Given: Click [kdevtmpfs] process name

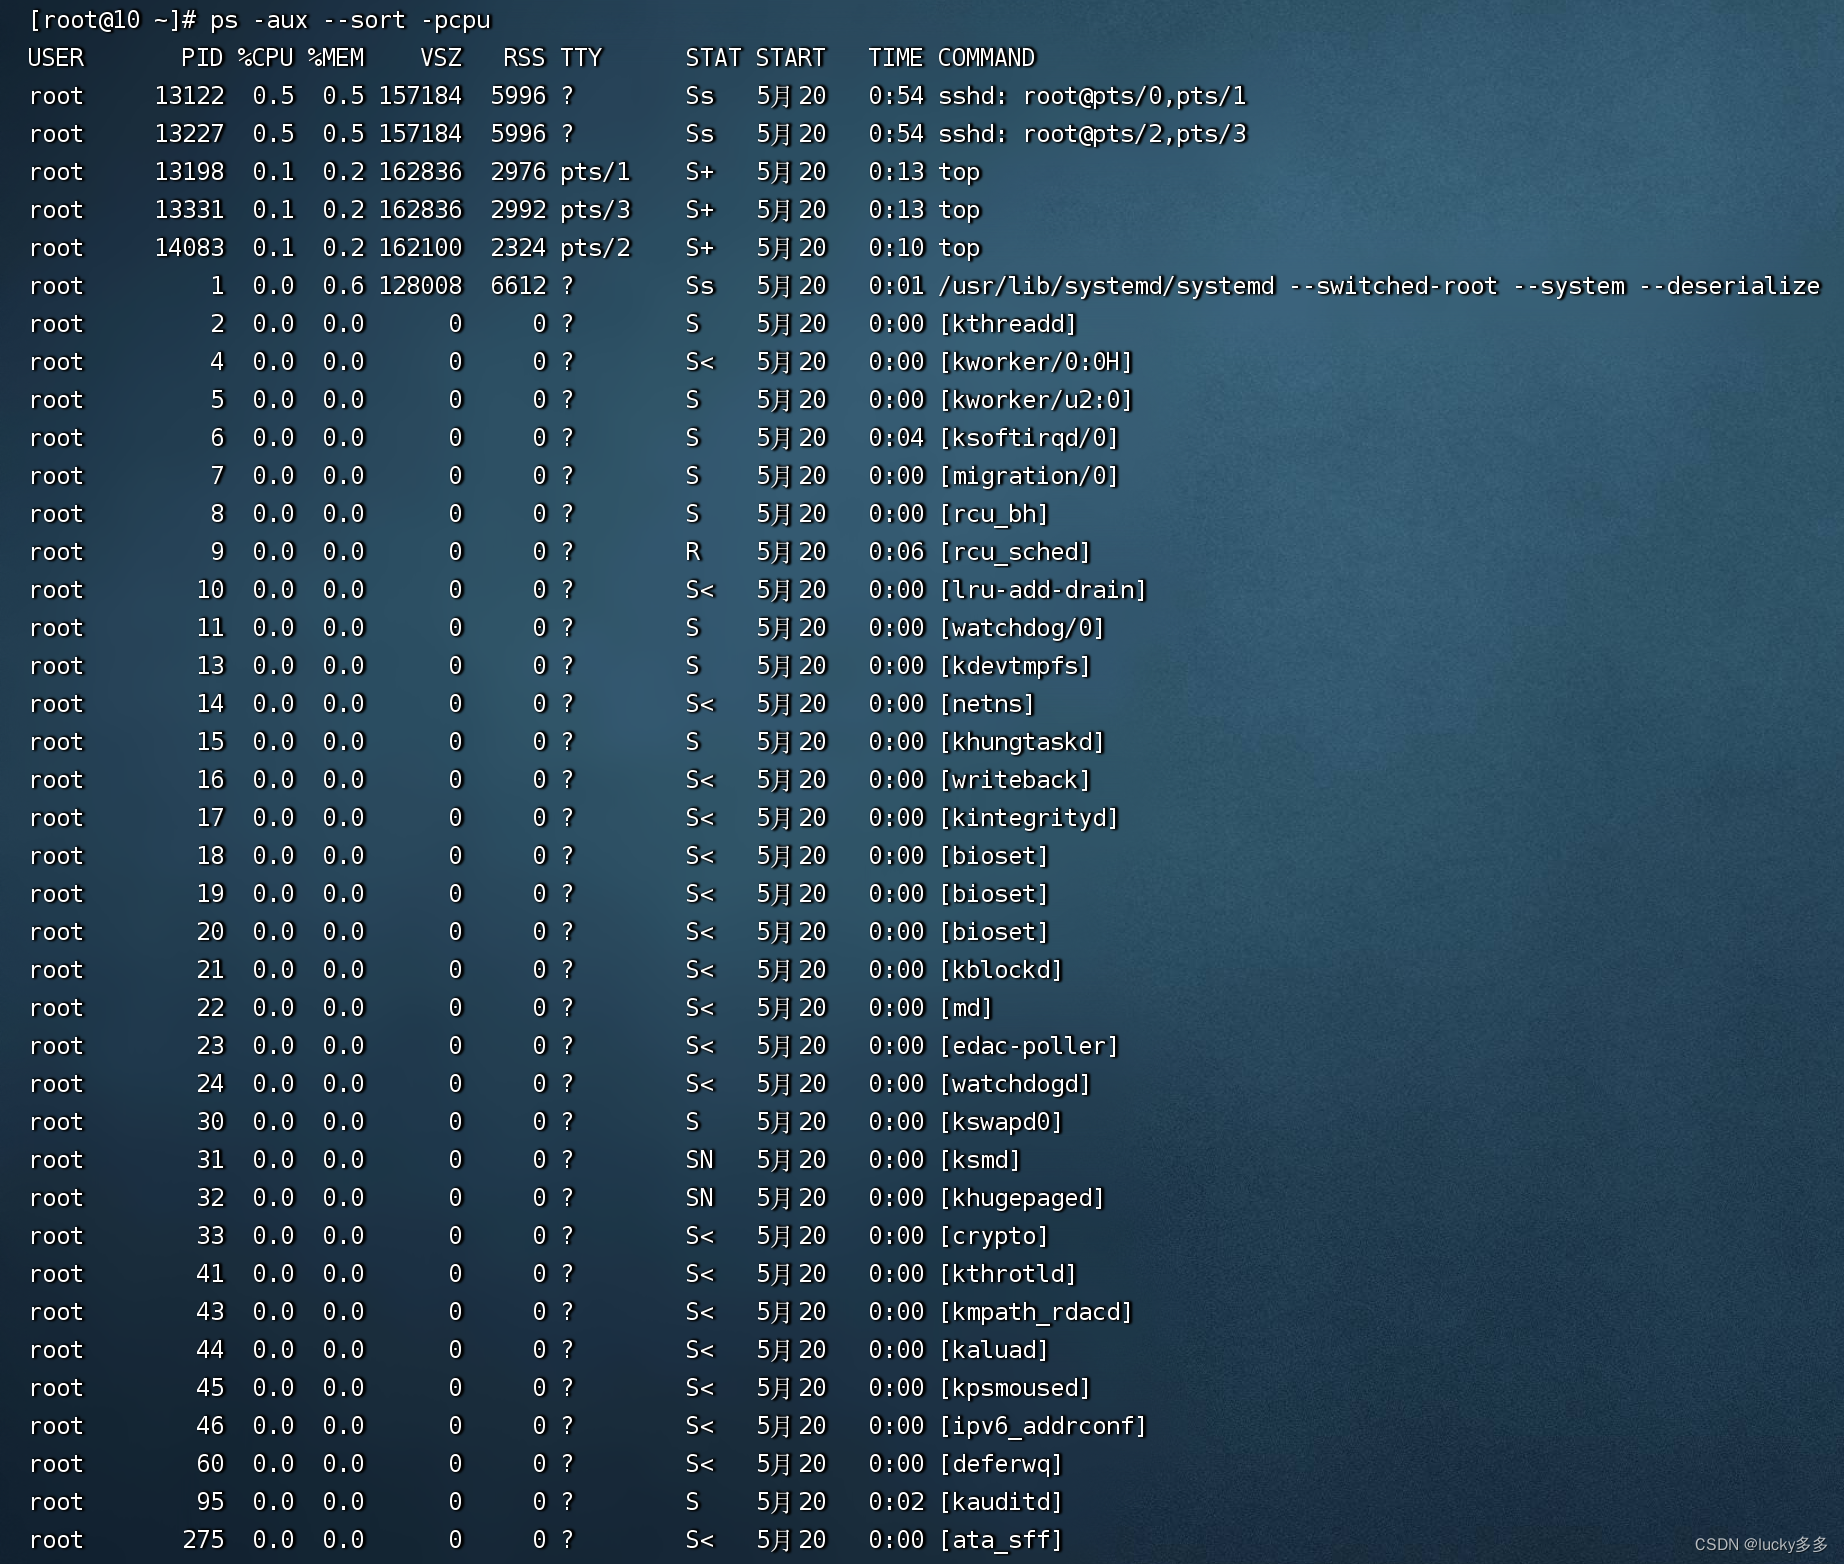Looking at the screenshot, I should (x=1015, y=666).
